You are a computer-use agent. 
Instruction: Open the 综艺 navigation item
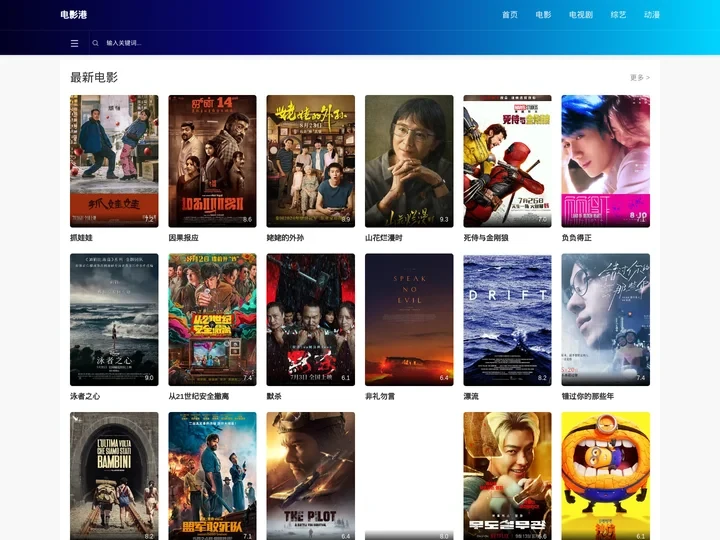[x=618, y=15]
